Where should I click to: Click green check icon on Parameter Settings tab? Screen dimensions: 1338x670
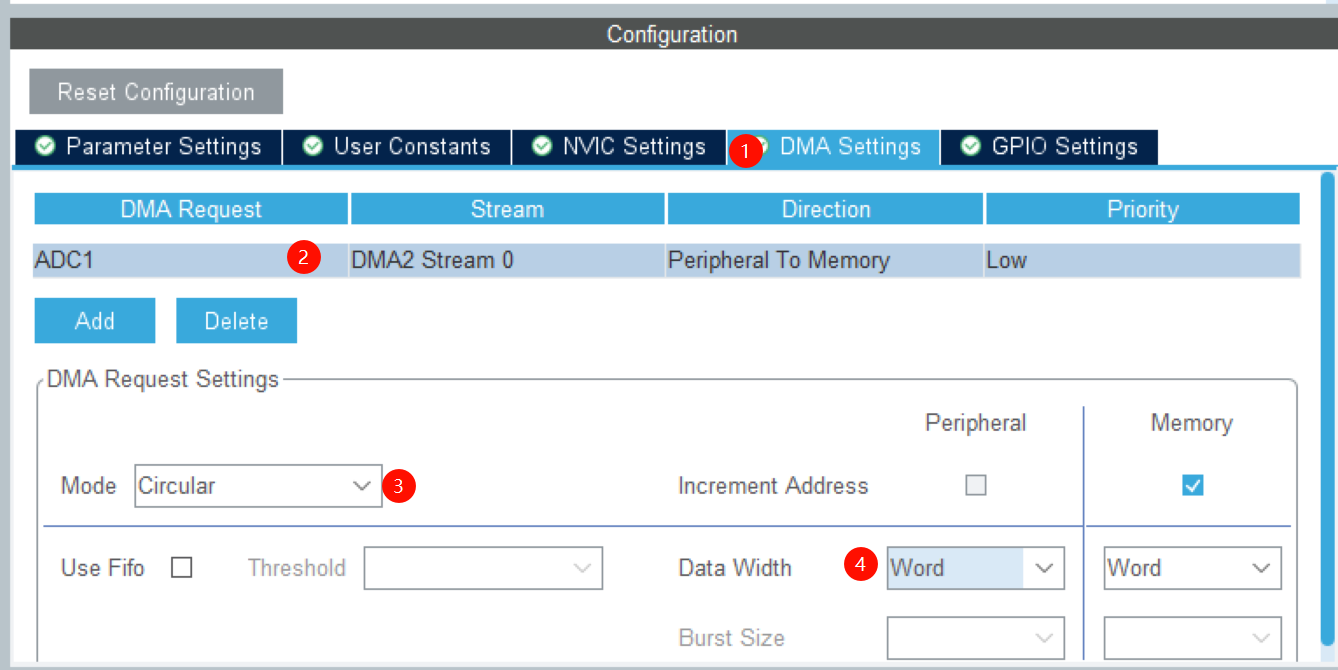click(44, 146)
